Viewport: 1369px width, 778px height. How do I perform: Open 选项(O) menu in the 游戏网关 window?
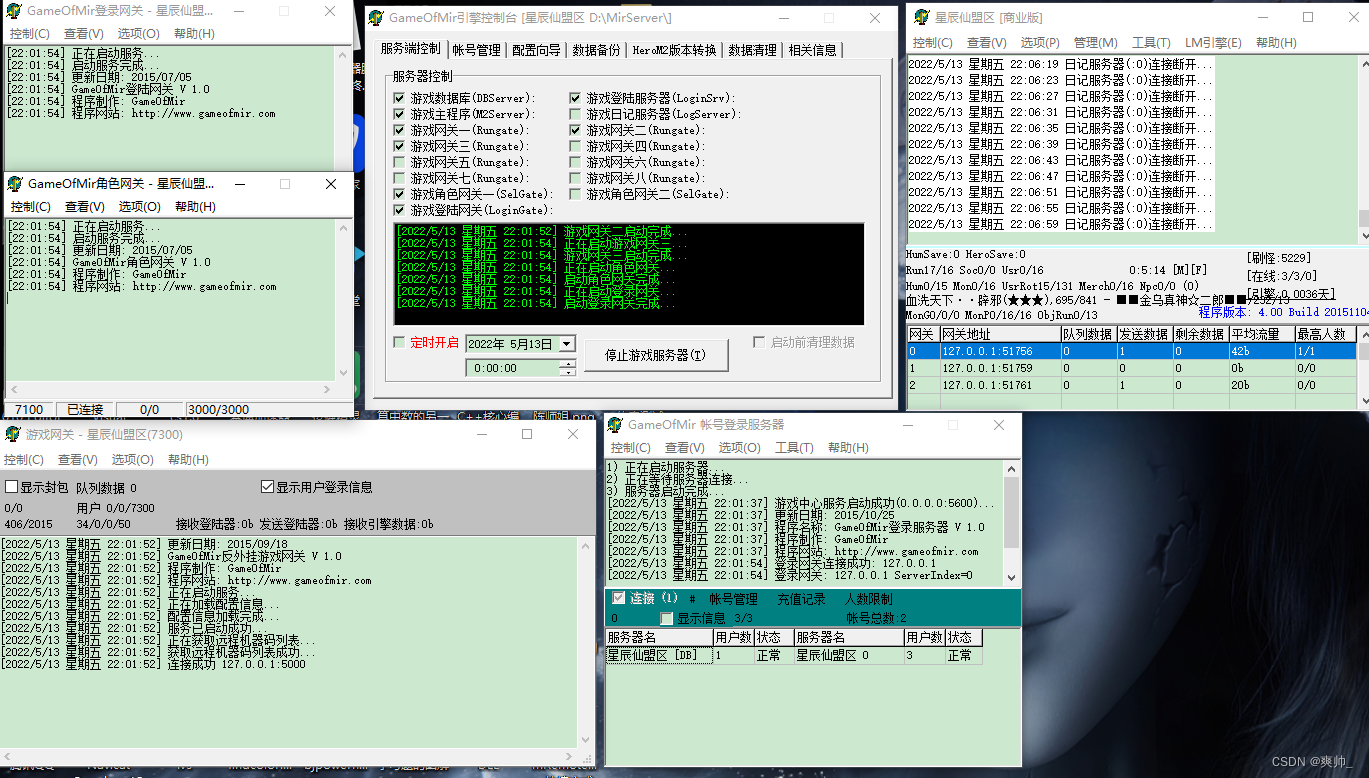click(x=132, y=459)
